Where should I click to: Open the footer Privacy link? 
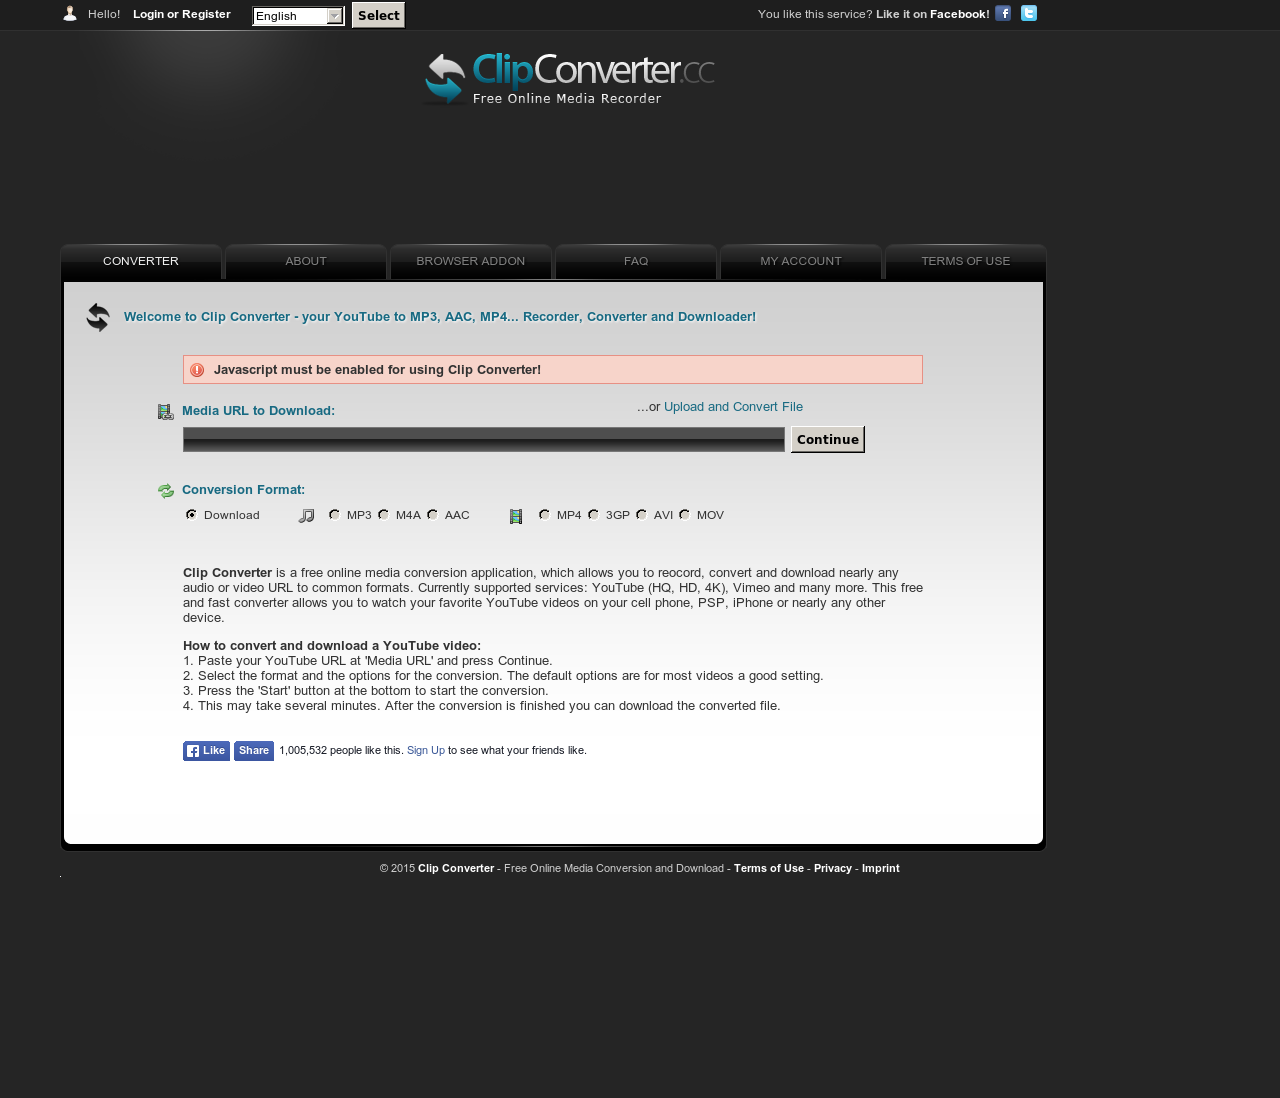tap(833, 868)
